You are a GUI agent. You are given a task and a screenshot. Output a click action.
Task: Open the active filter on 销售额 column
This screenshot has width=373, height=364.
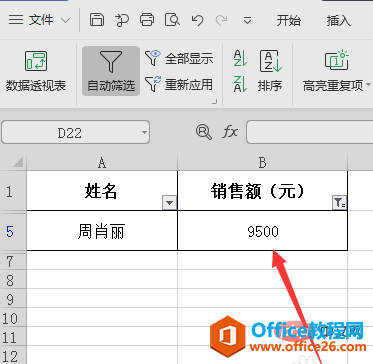coord(339,202)
